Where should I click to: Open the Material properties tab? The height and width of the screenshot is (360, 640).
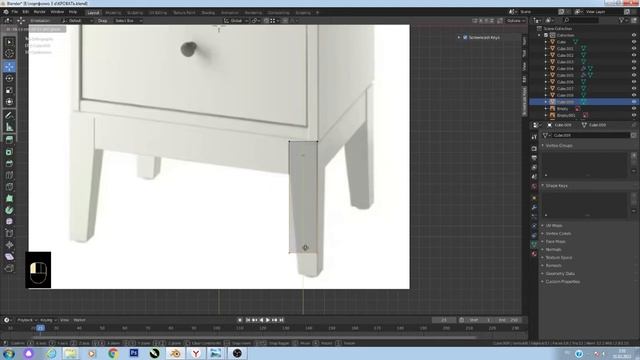pos(534,254)
